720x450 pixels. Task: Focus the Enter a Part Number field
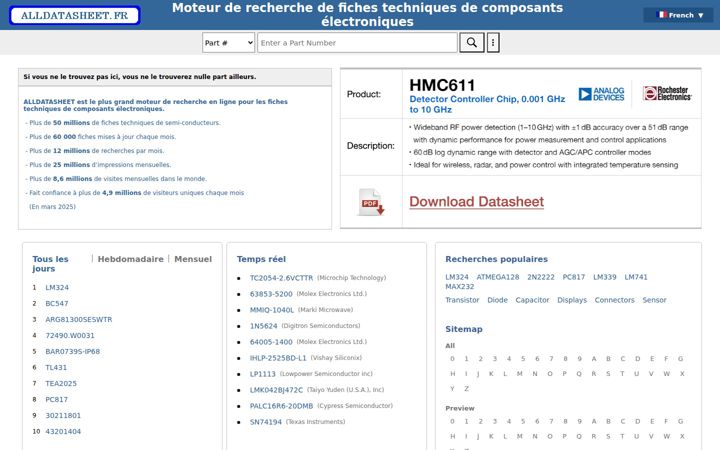coord(357,43)
